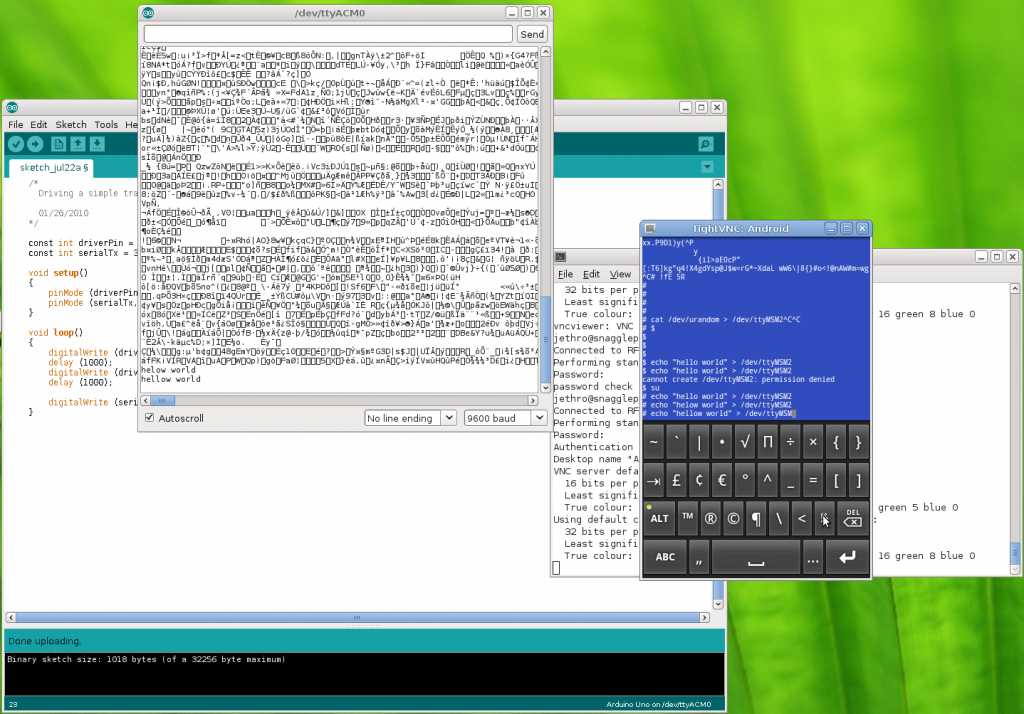Open the Arduino Edit menu
1024x714 pixels.
point(39,125)
